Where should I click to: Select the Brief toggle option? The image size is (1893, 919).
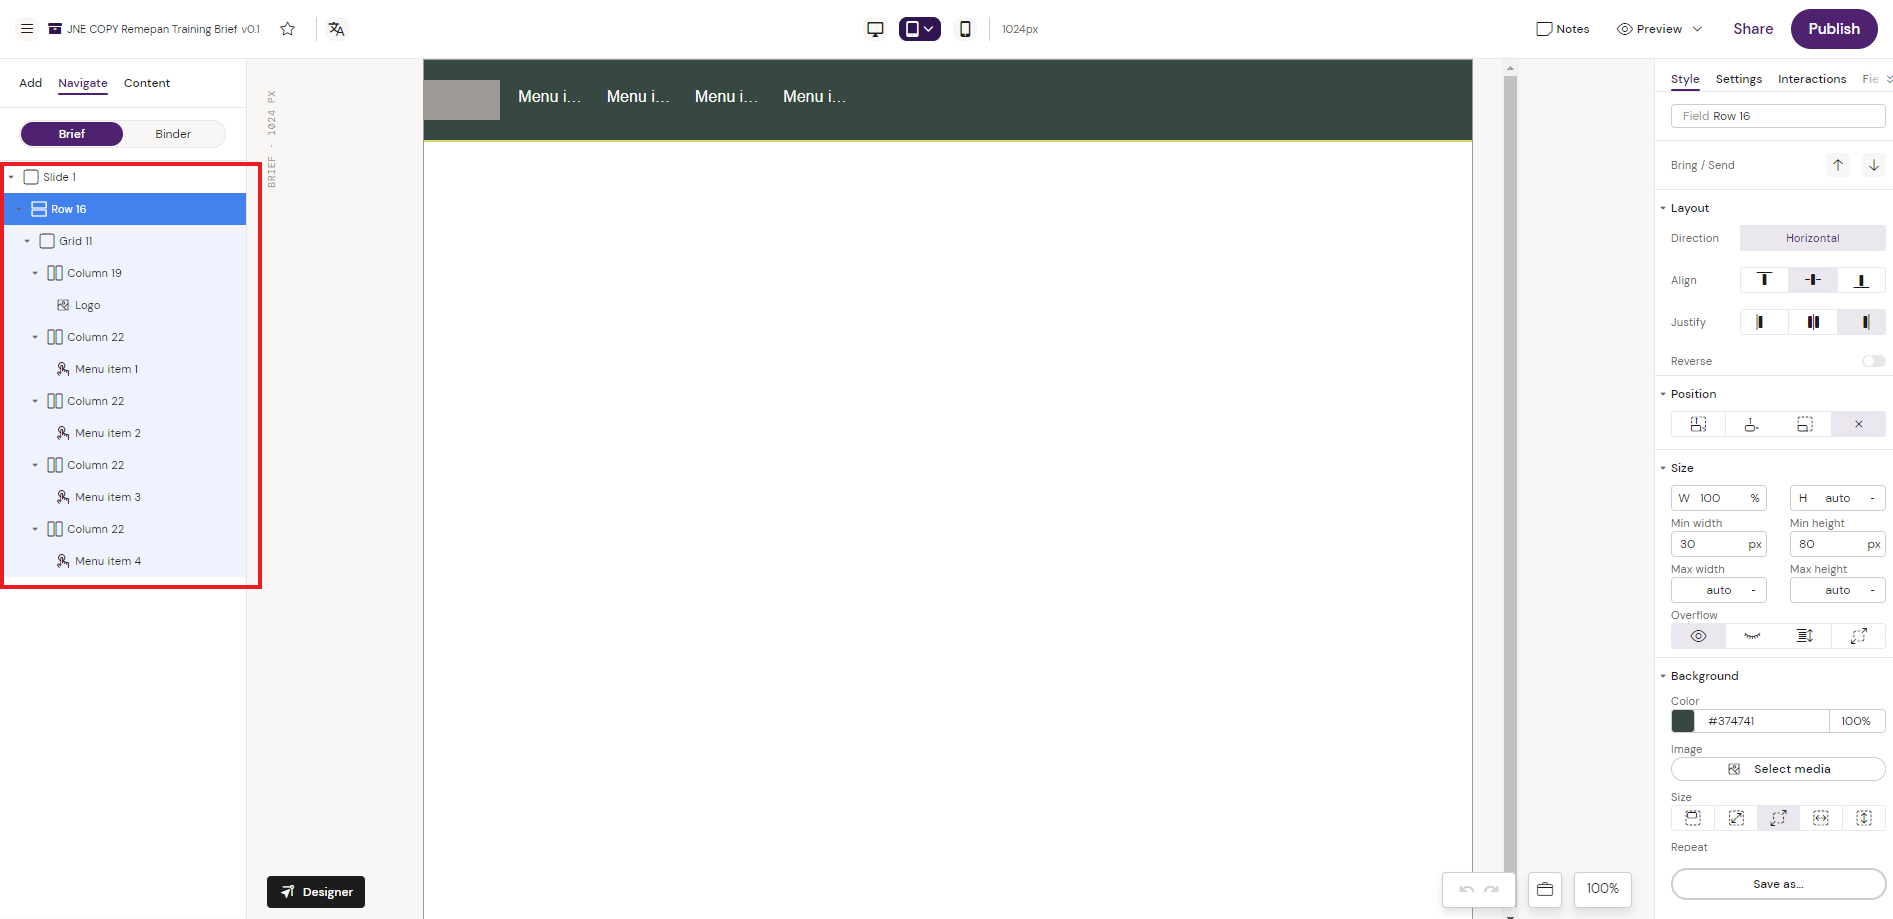tap(72, 134)
